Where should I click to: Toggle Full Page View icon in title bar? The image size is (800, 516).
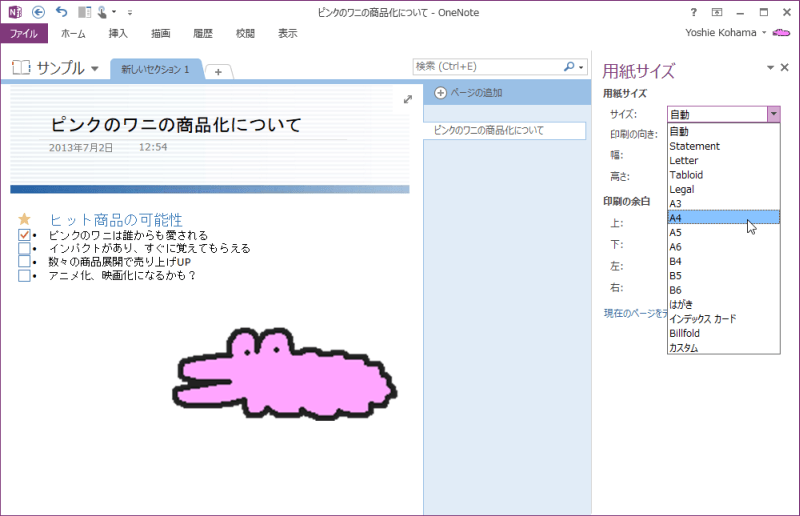pos(717,12)
